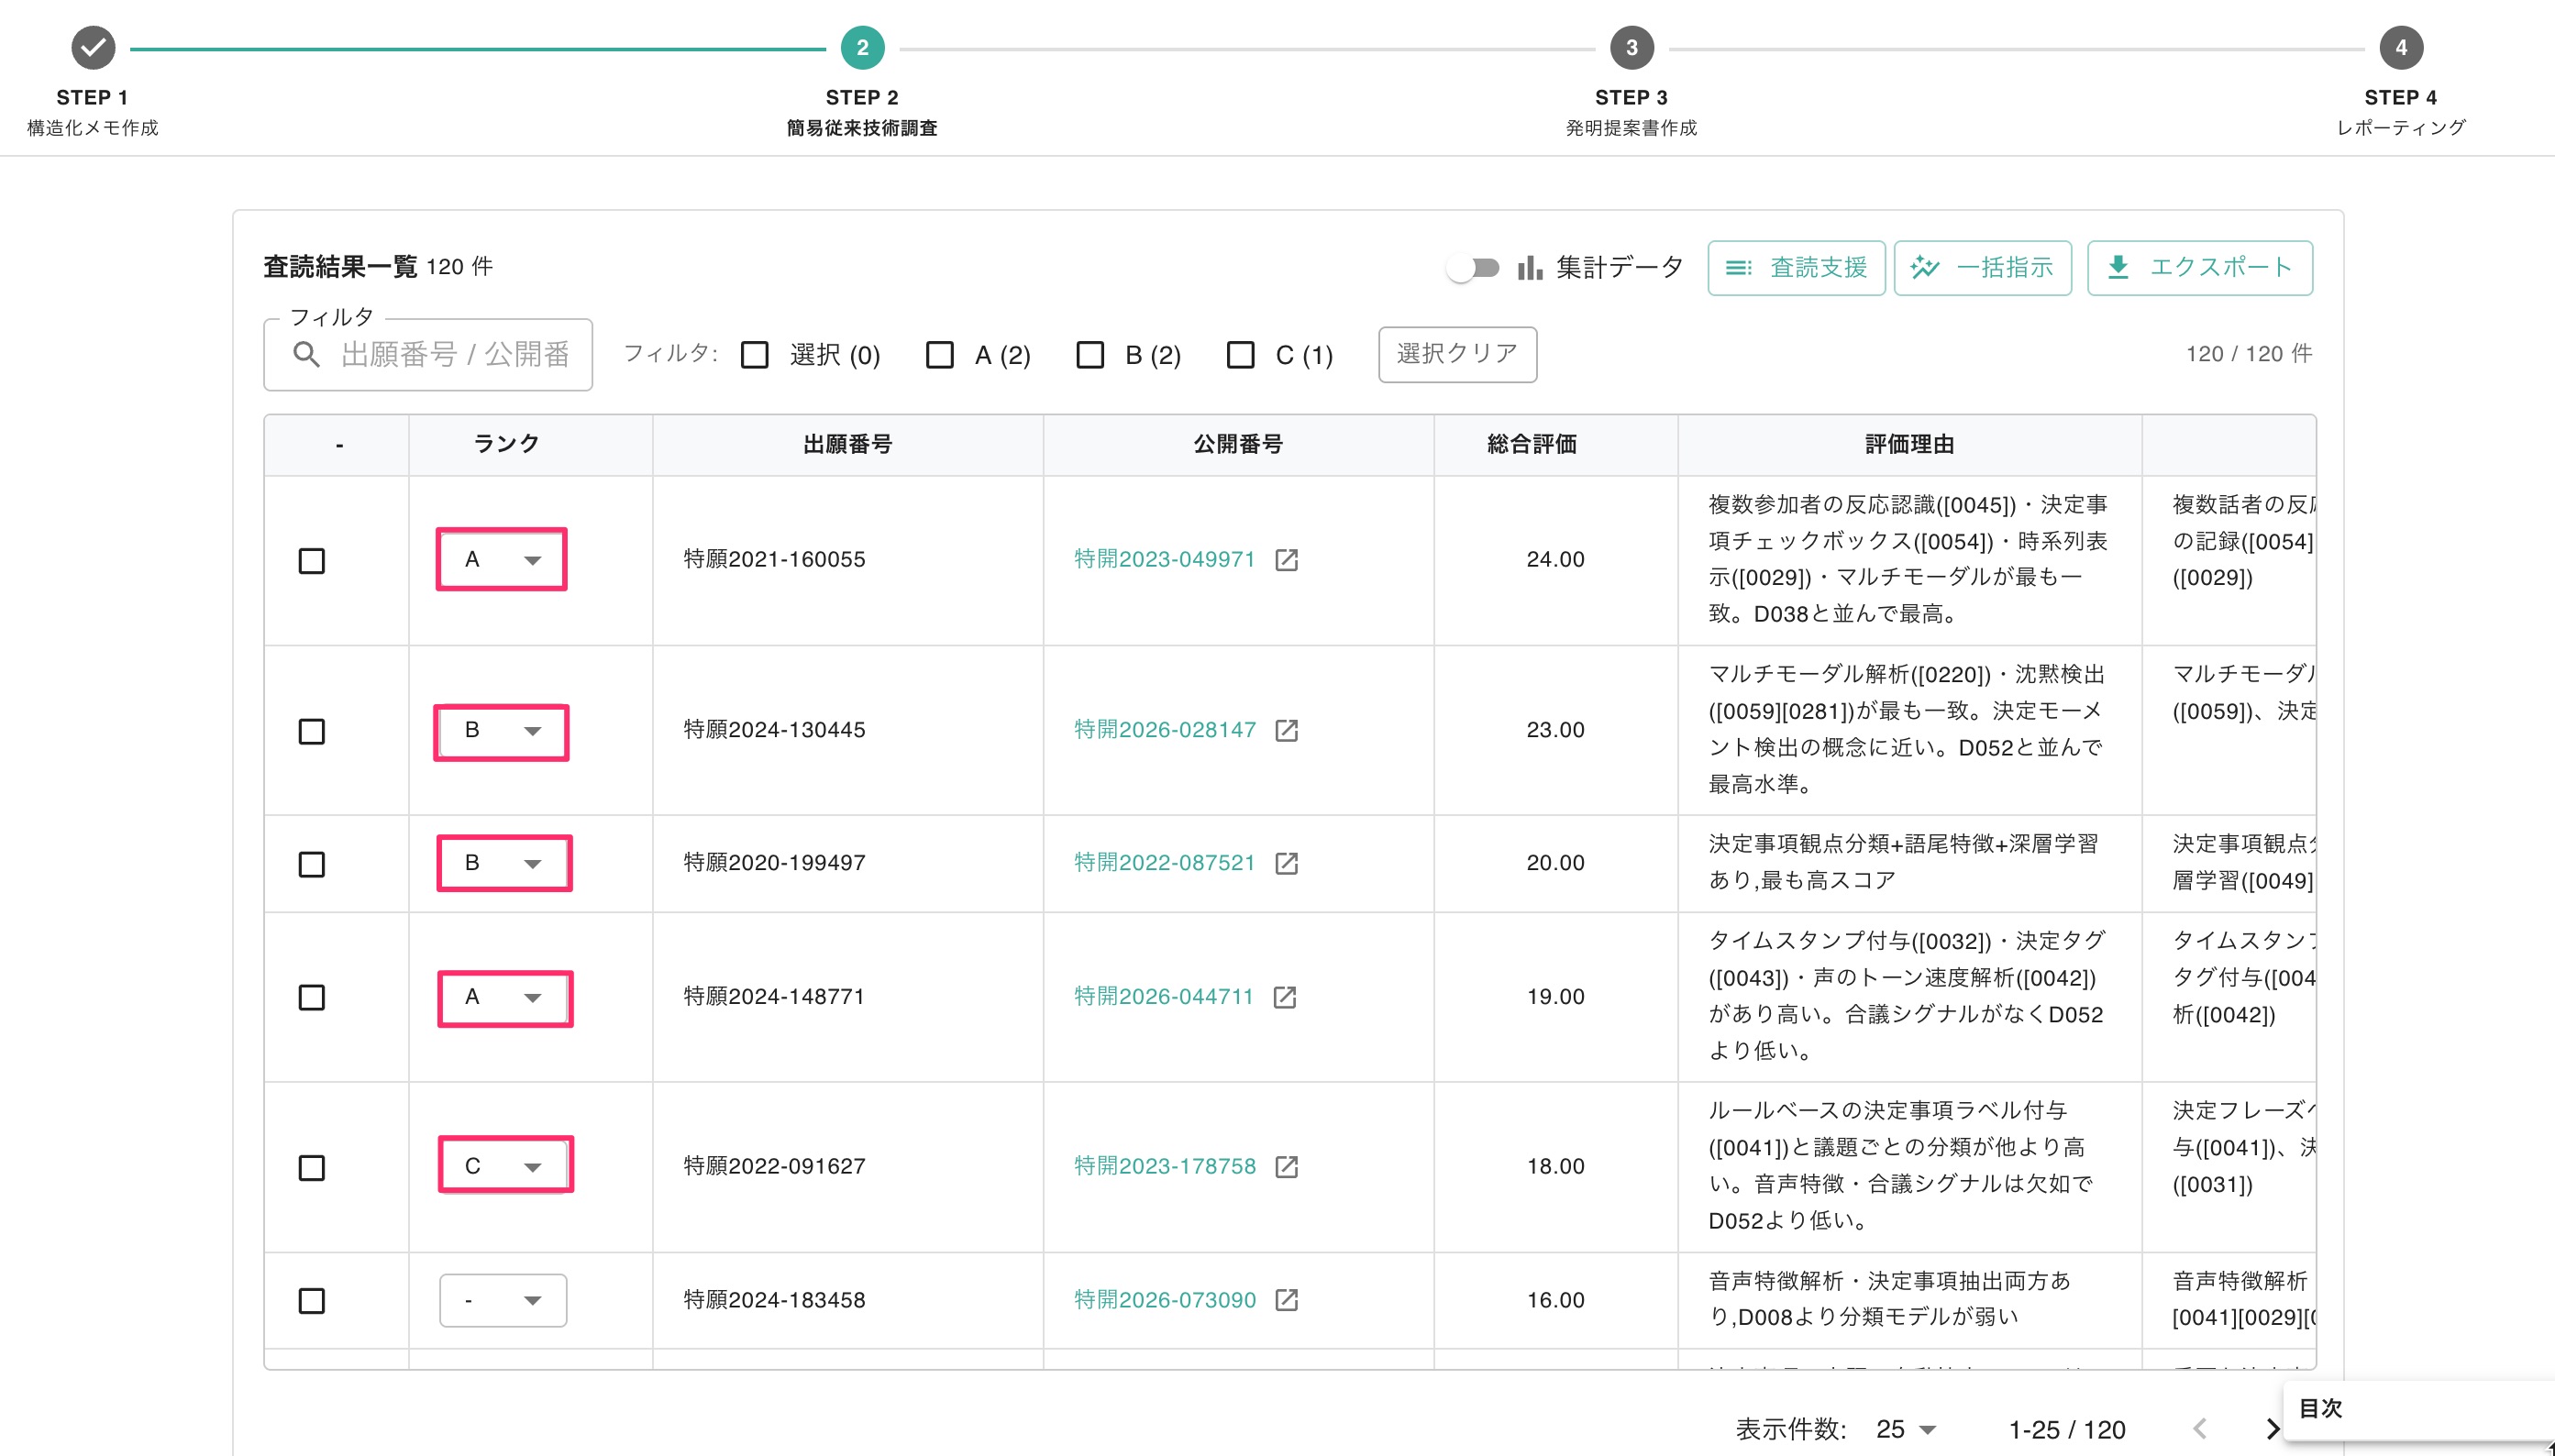The width and height of the screenshot is (2555, 1456).
Task: Open rank dropdown for 特願2022-091627
Action: 503,1166
